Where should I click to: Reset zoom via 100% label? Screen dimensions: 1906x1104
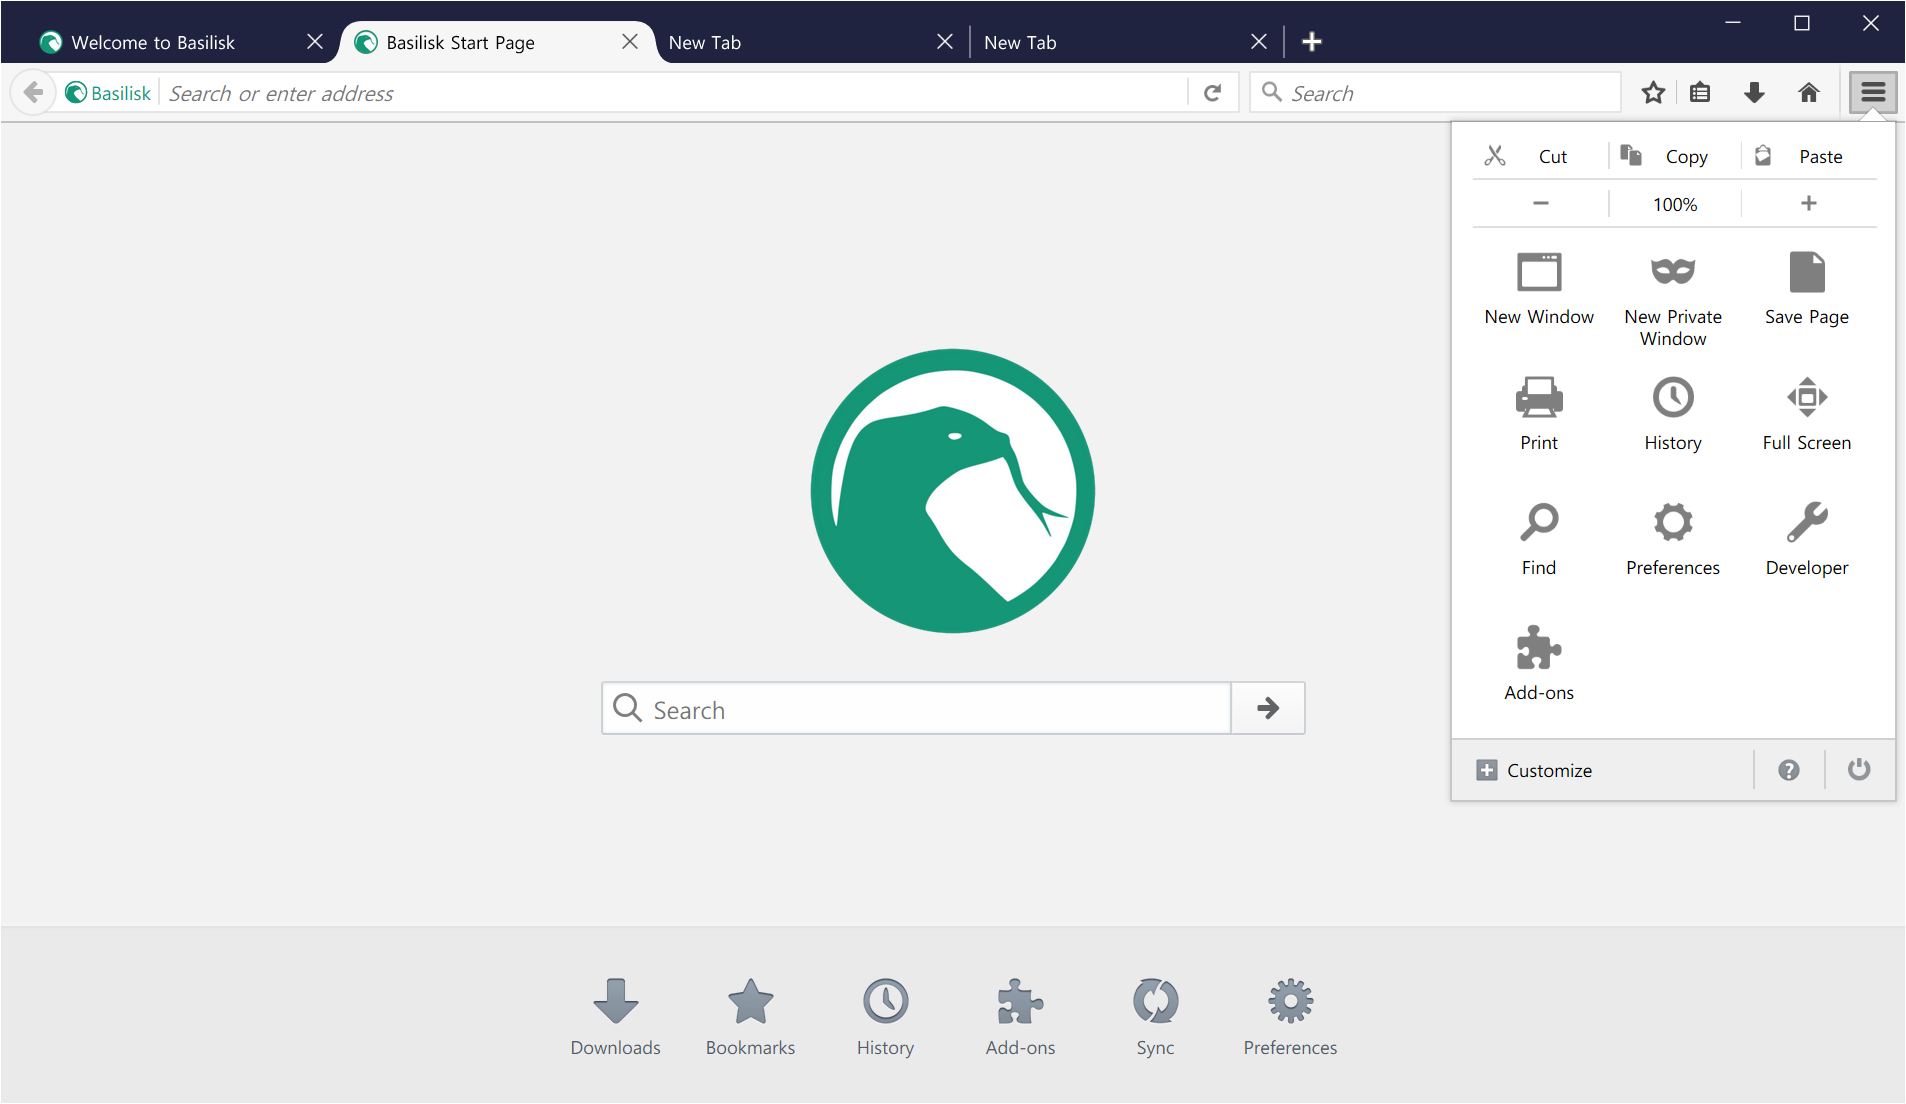tap(1675, 204)
